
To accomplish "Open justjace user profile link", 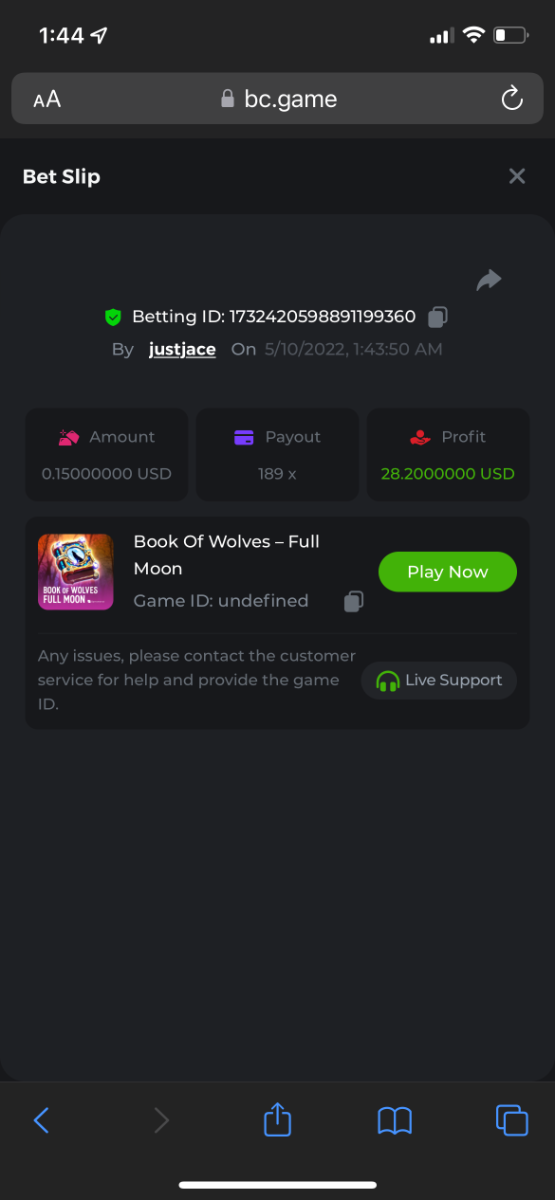I will [182, 349].
